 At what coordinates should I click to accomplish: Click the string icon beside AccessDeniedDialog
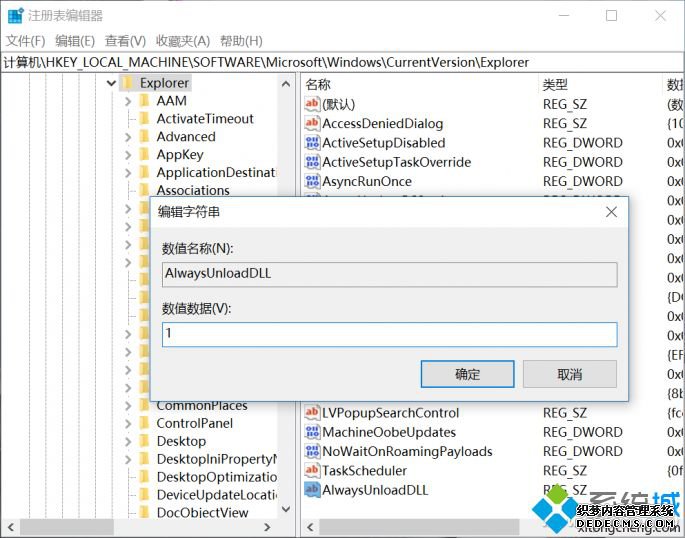[312, 123]
